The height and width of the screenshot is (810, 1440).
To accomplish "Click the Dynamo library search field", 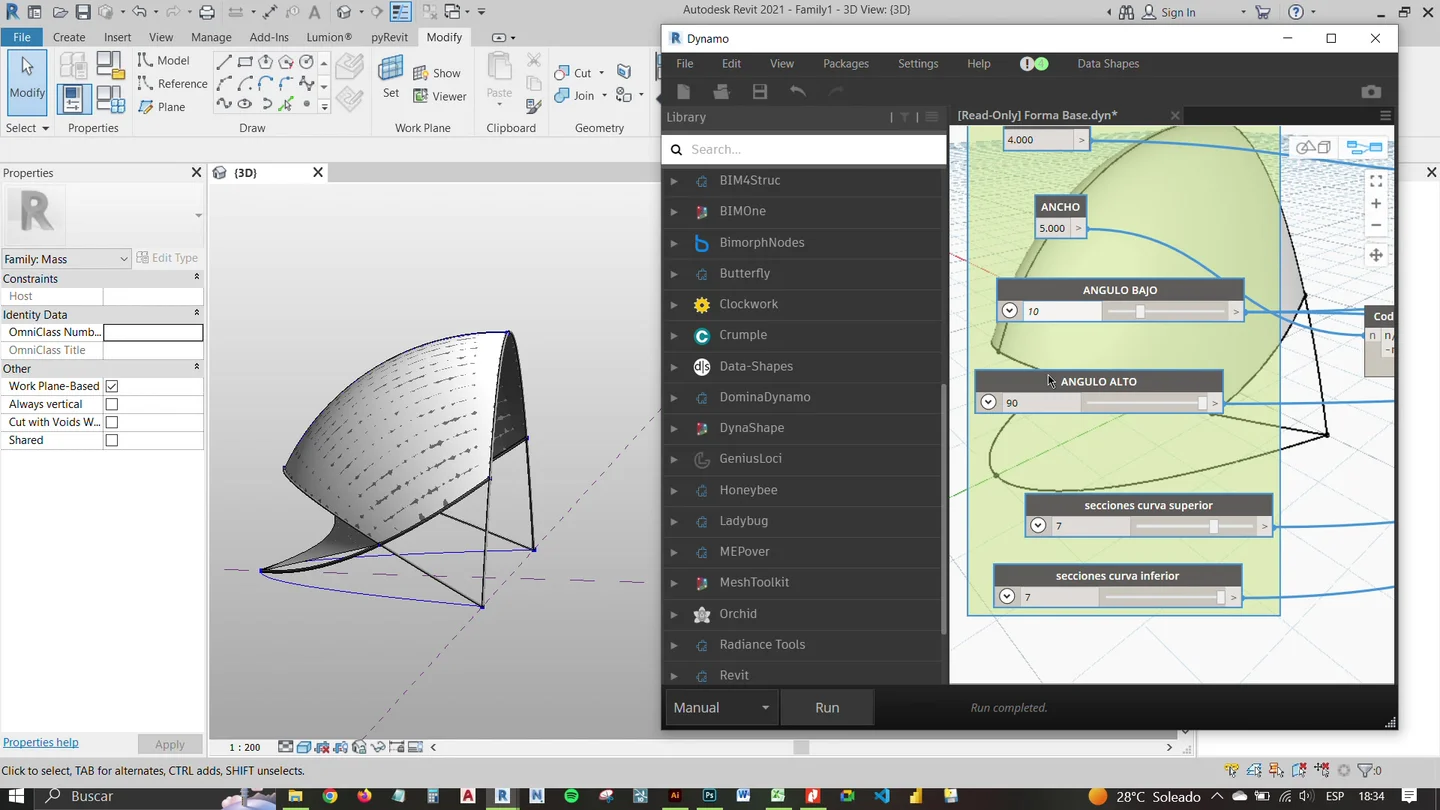I will pos(804,149).
